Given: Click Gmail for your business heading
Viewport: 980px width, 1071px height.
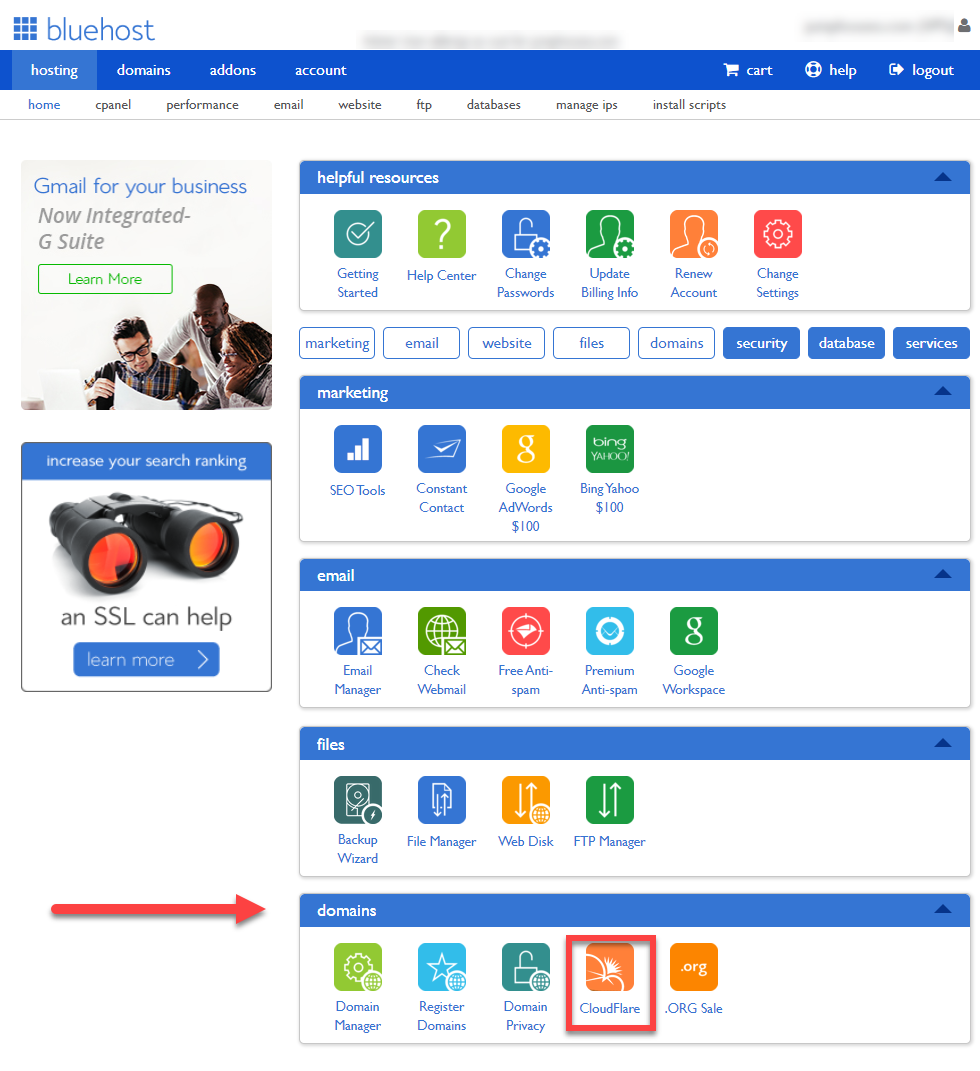Looking at the screenshot, I should 140,186.
